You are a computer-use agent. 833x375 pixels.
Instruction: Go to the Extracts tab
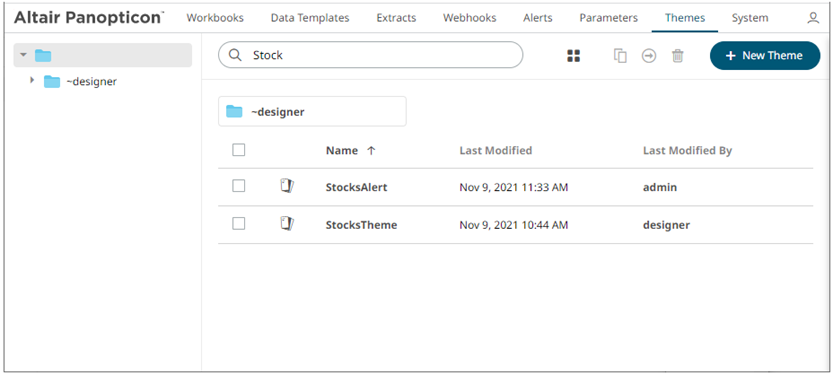click(x=396, y=18)
